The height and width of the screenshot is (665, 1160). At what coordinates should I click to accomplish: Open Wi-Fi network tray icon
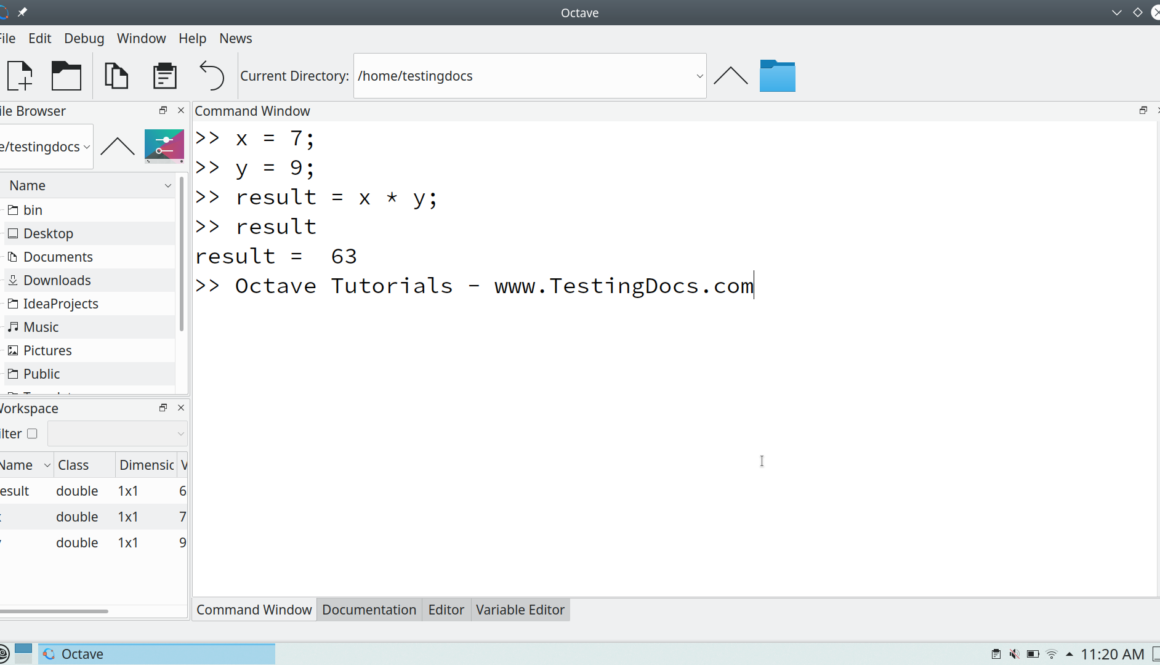point(1051,654)
